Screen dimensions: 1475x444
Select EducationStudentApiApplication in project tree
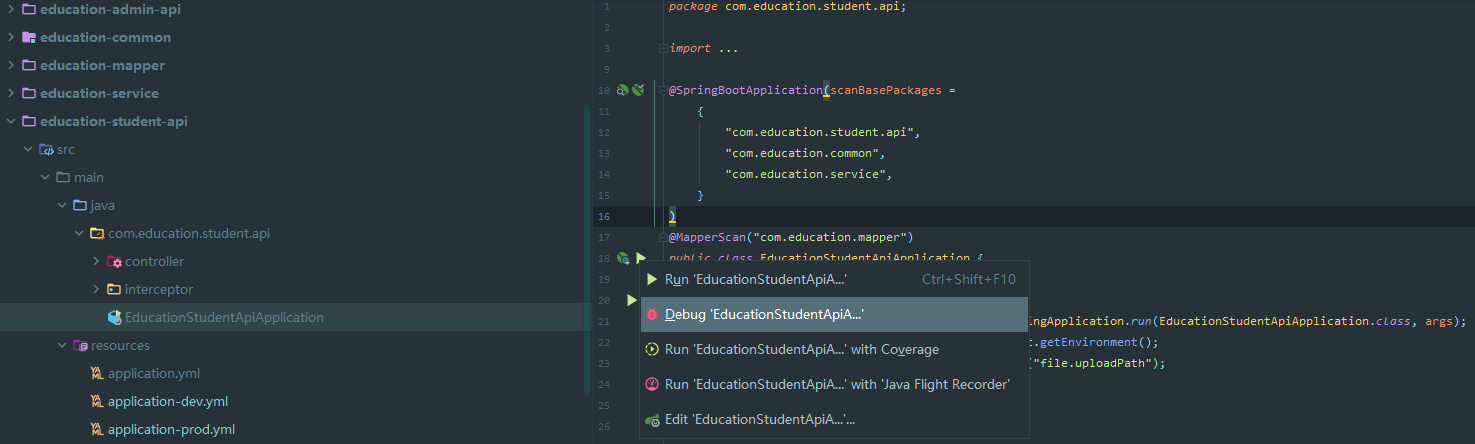click(x=224, y=317)
